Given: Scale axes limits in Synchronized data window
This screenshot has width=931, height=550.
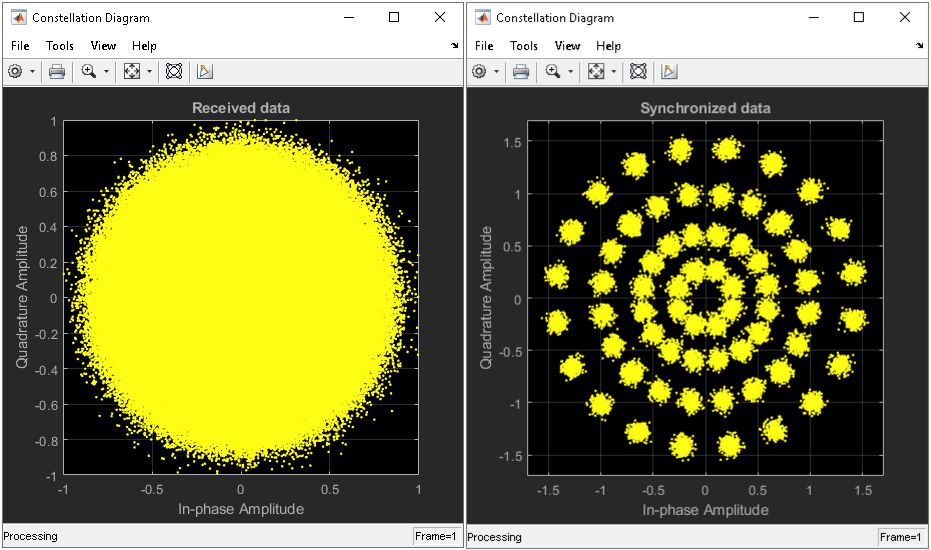Looking at the screenshot, I should tap(595, 71).
